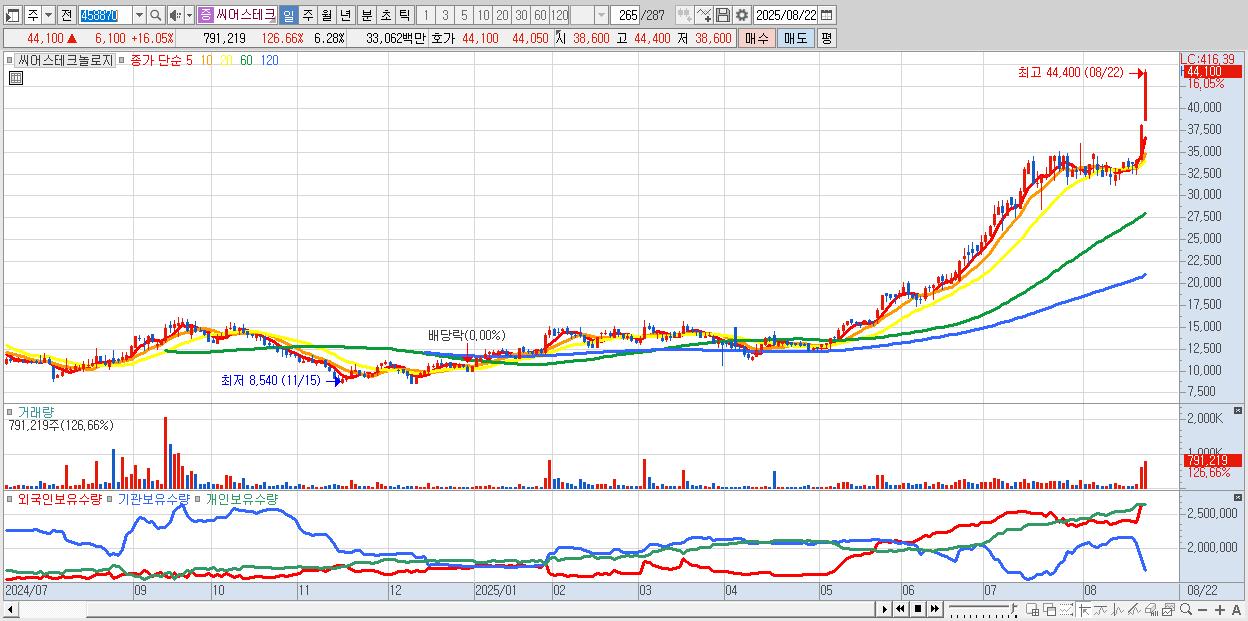Click the date field 2025/08/22
The image size is (1248, 621).
[x=786, y=15]
